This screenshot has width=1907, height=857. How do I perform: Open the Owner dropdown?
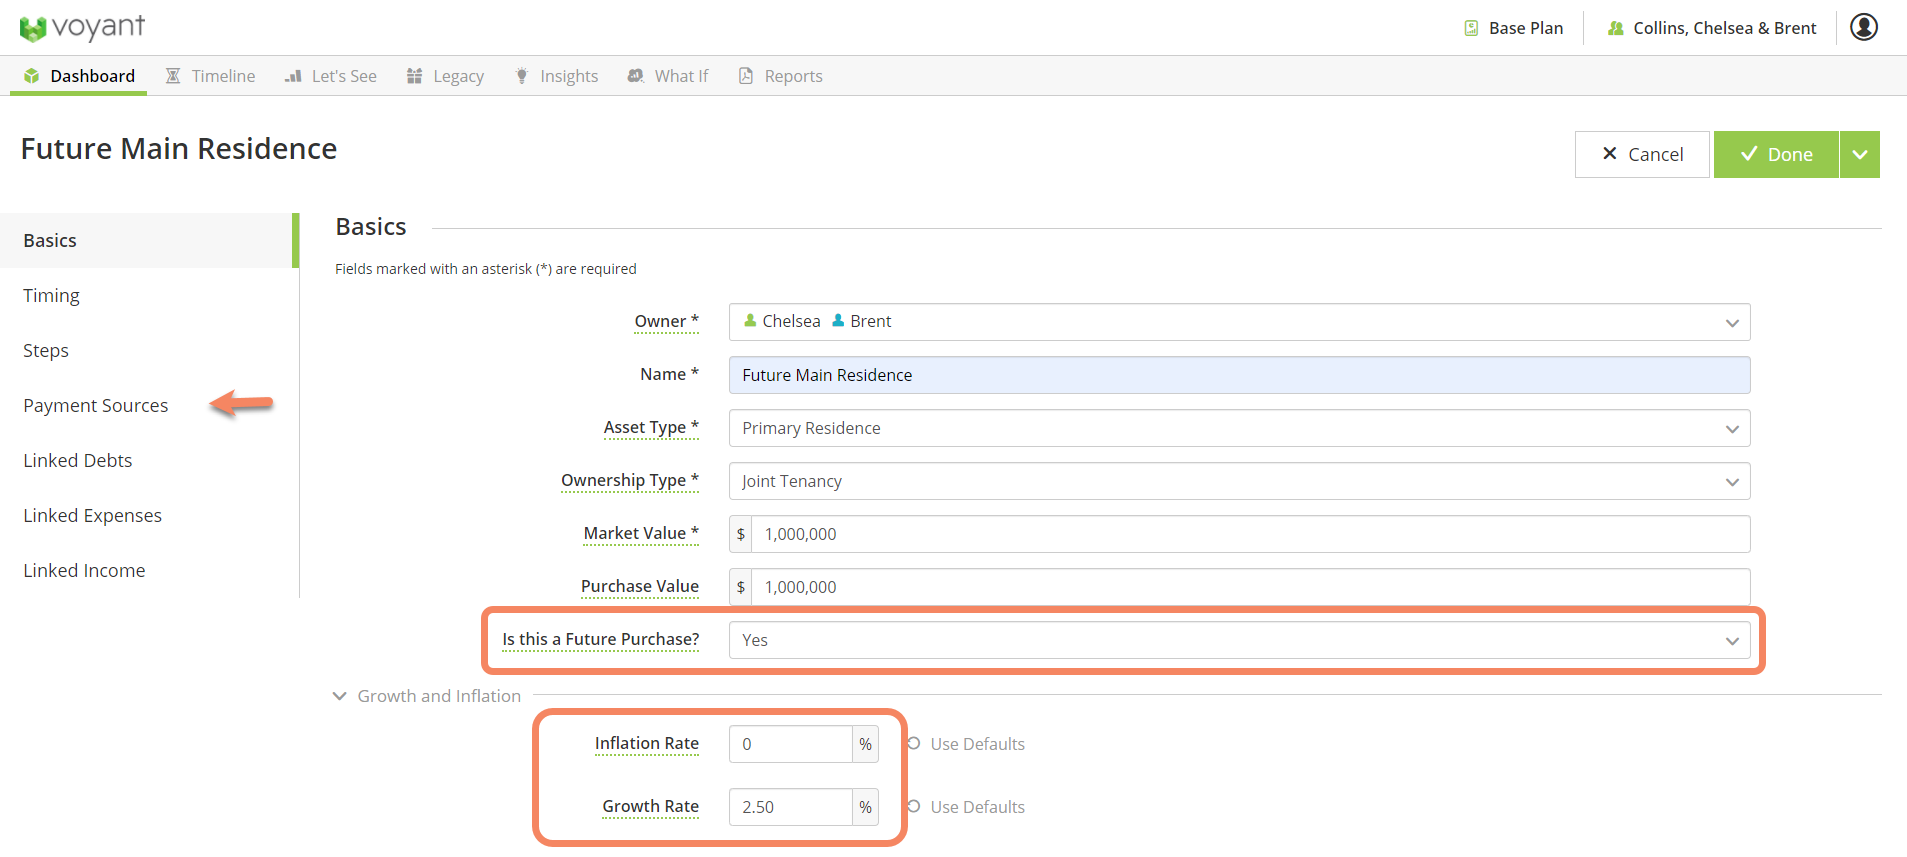coord(1239,322)
